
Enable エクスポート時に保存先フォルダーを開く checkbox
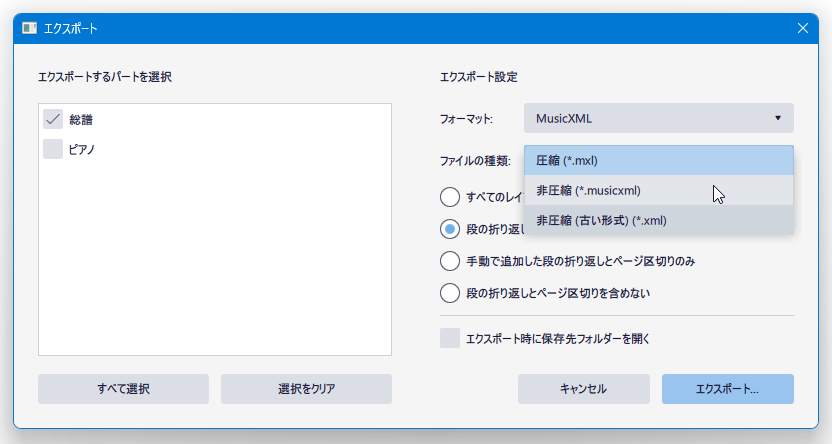450,338
